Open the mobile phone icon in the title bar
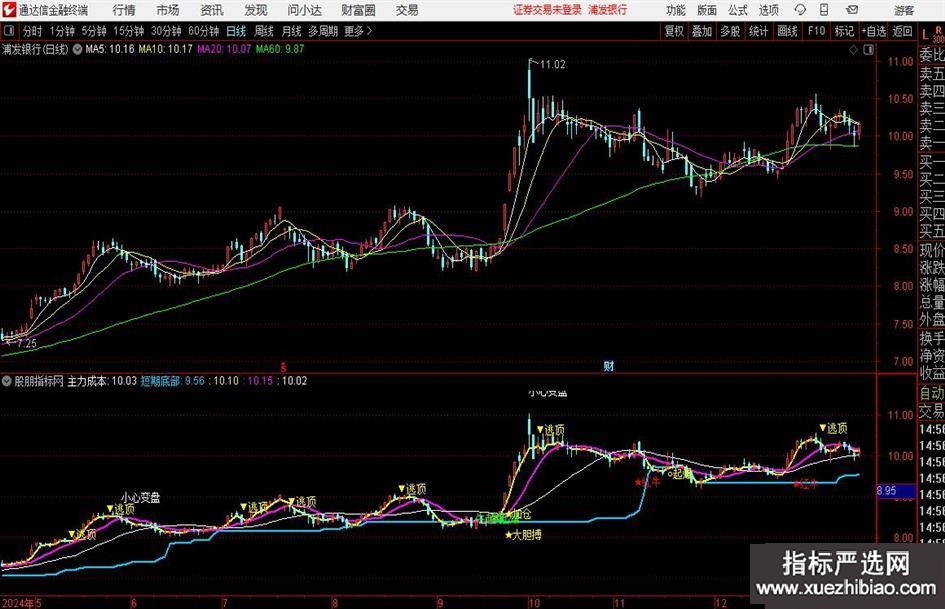 click(x=824, y=10)
